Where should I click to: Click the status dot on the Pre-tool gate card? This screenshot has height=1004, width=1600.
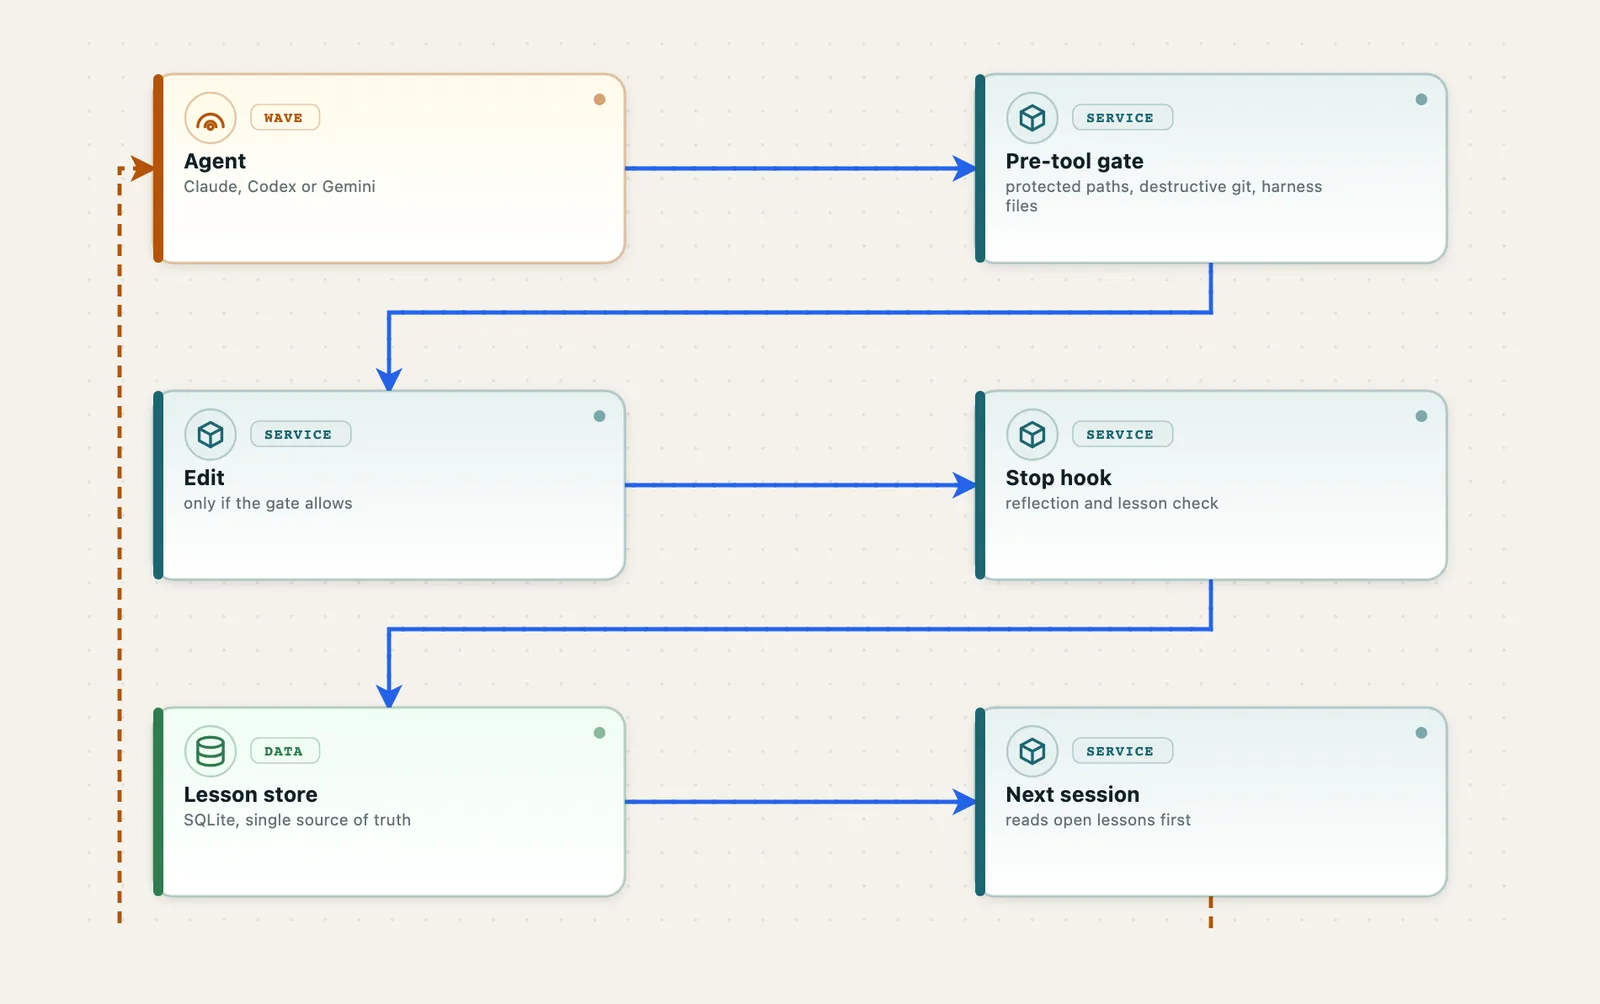point(1421,99)
